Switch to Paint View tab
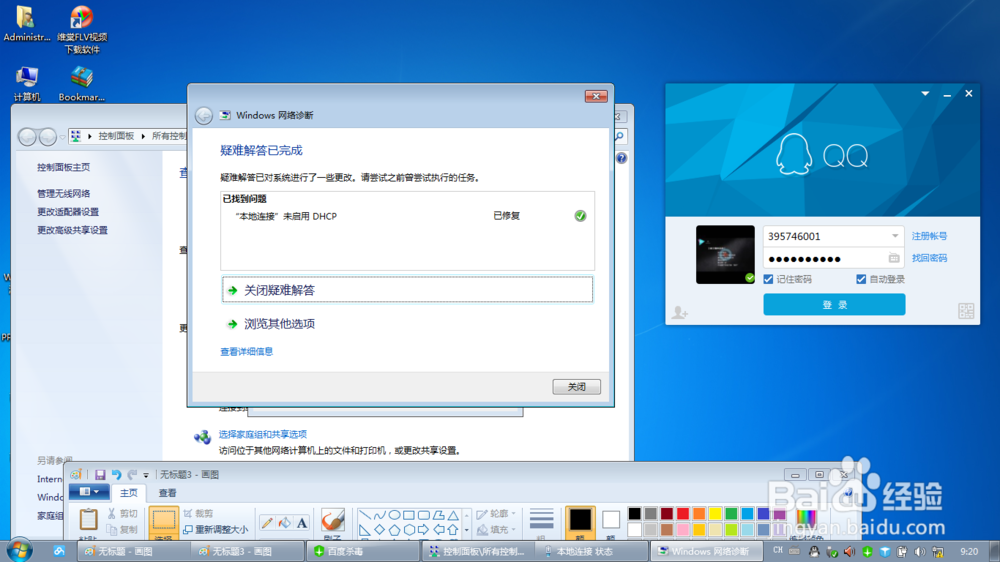Screen dimensions: 1000x562 [x=168, y=492]
